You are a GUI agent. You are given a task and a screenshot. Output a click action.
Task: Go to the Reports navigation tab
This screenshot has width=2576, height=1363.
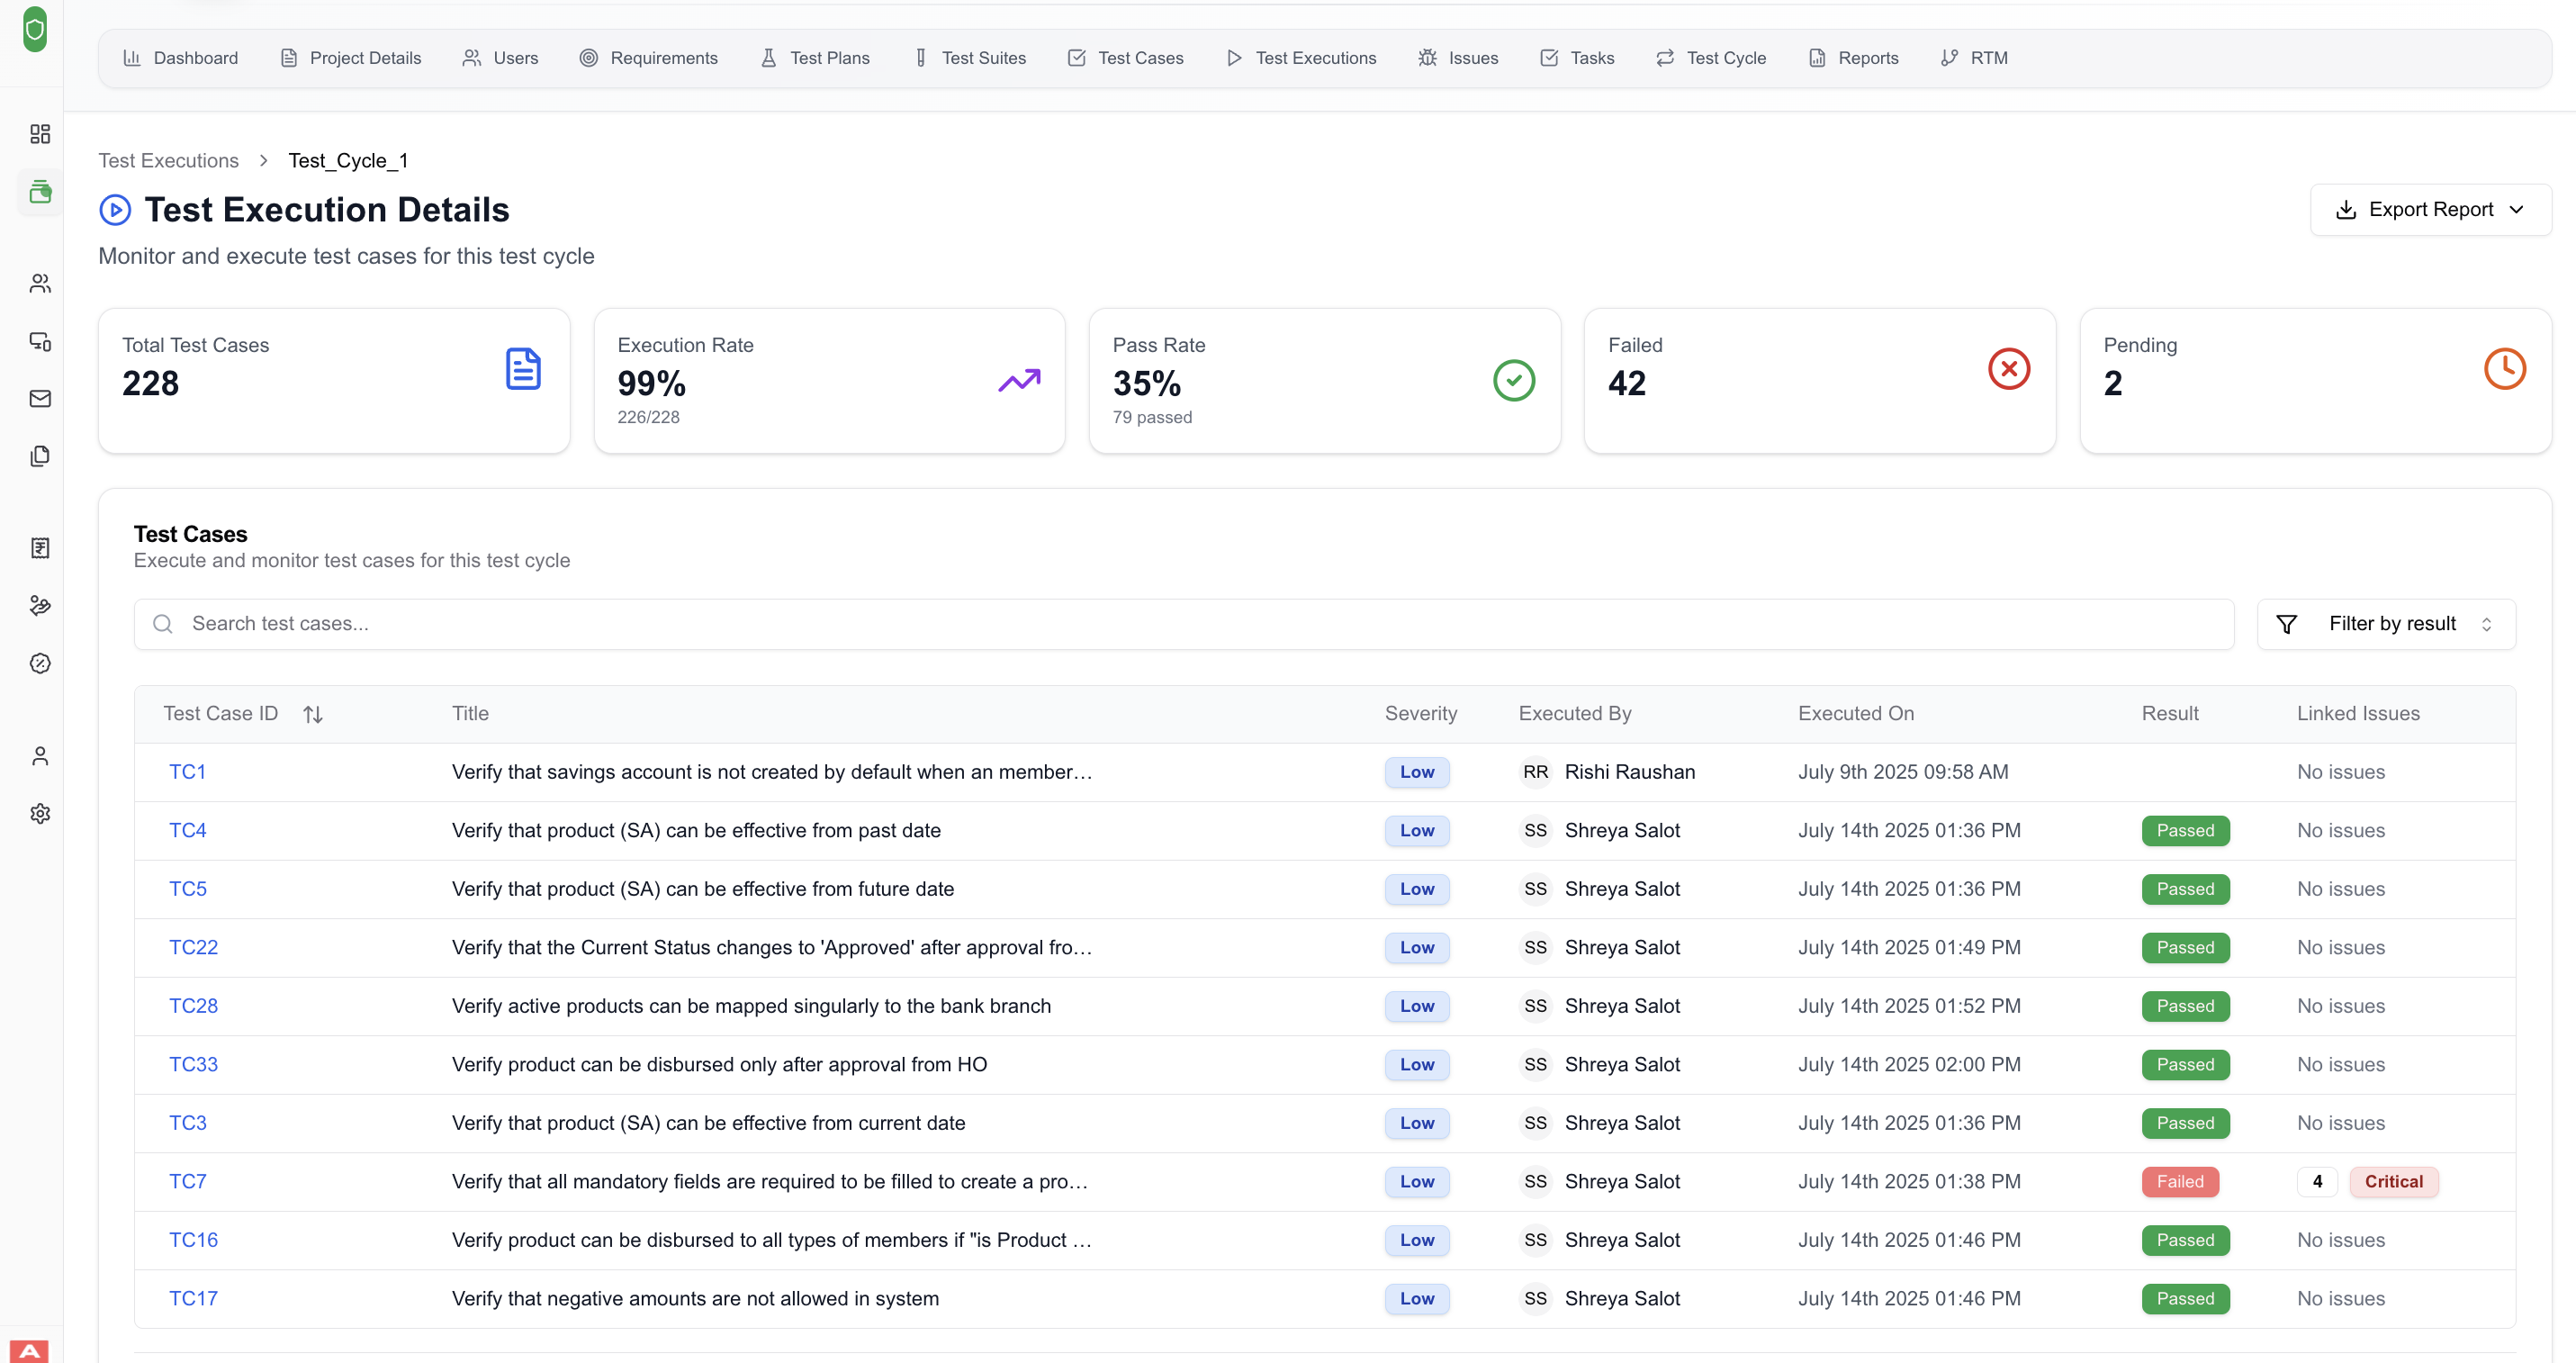tap(1853, 58)
